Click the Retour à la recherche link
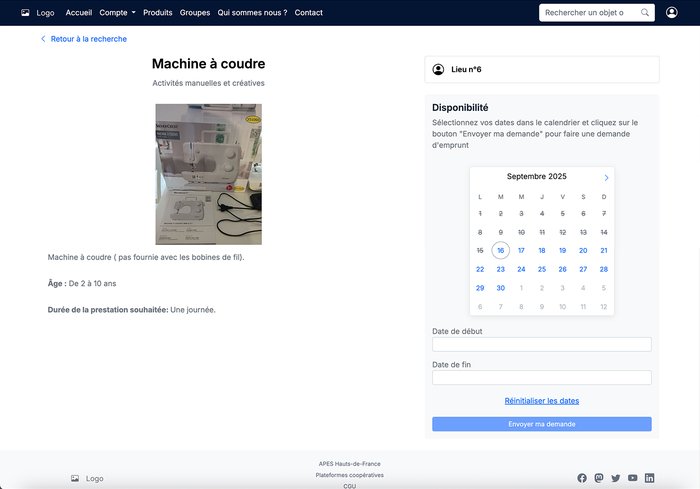The width and height of the screenshot is (700, 489). coord(88,39)
